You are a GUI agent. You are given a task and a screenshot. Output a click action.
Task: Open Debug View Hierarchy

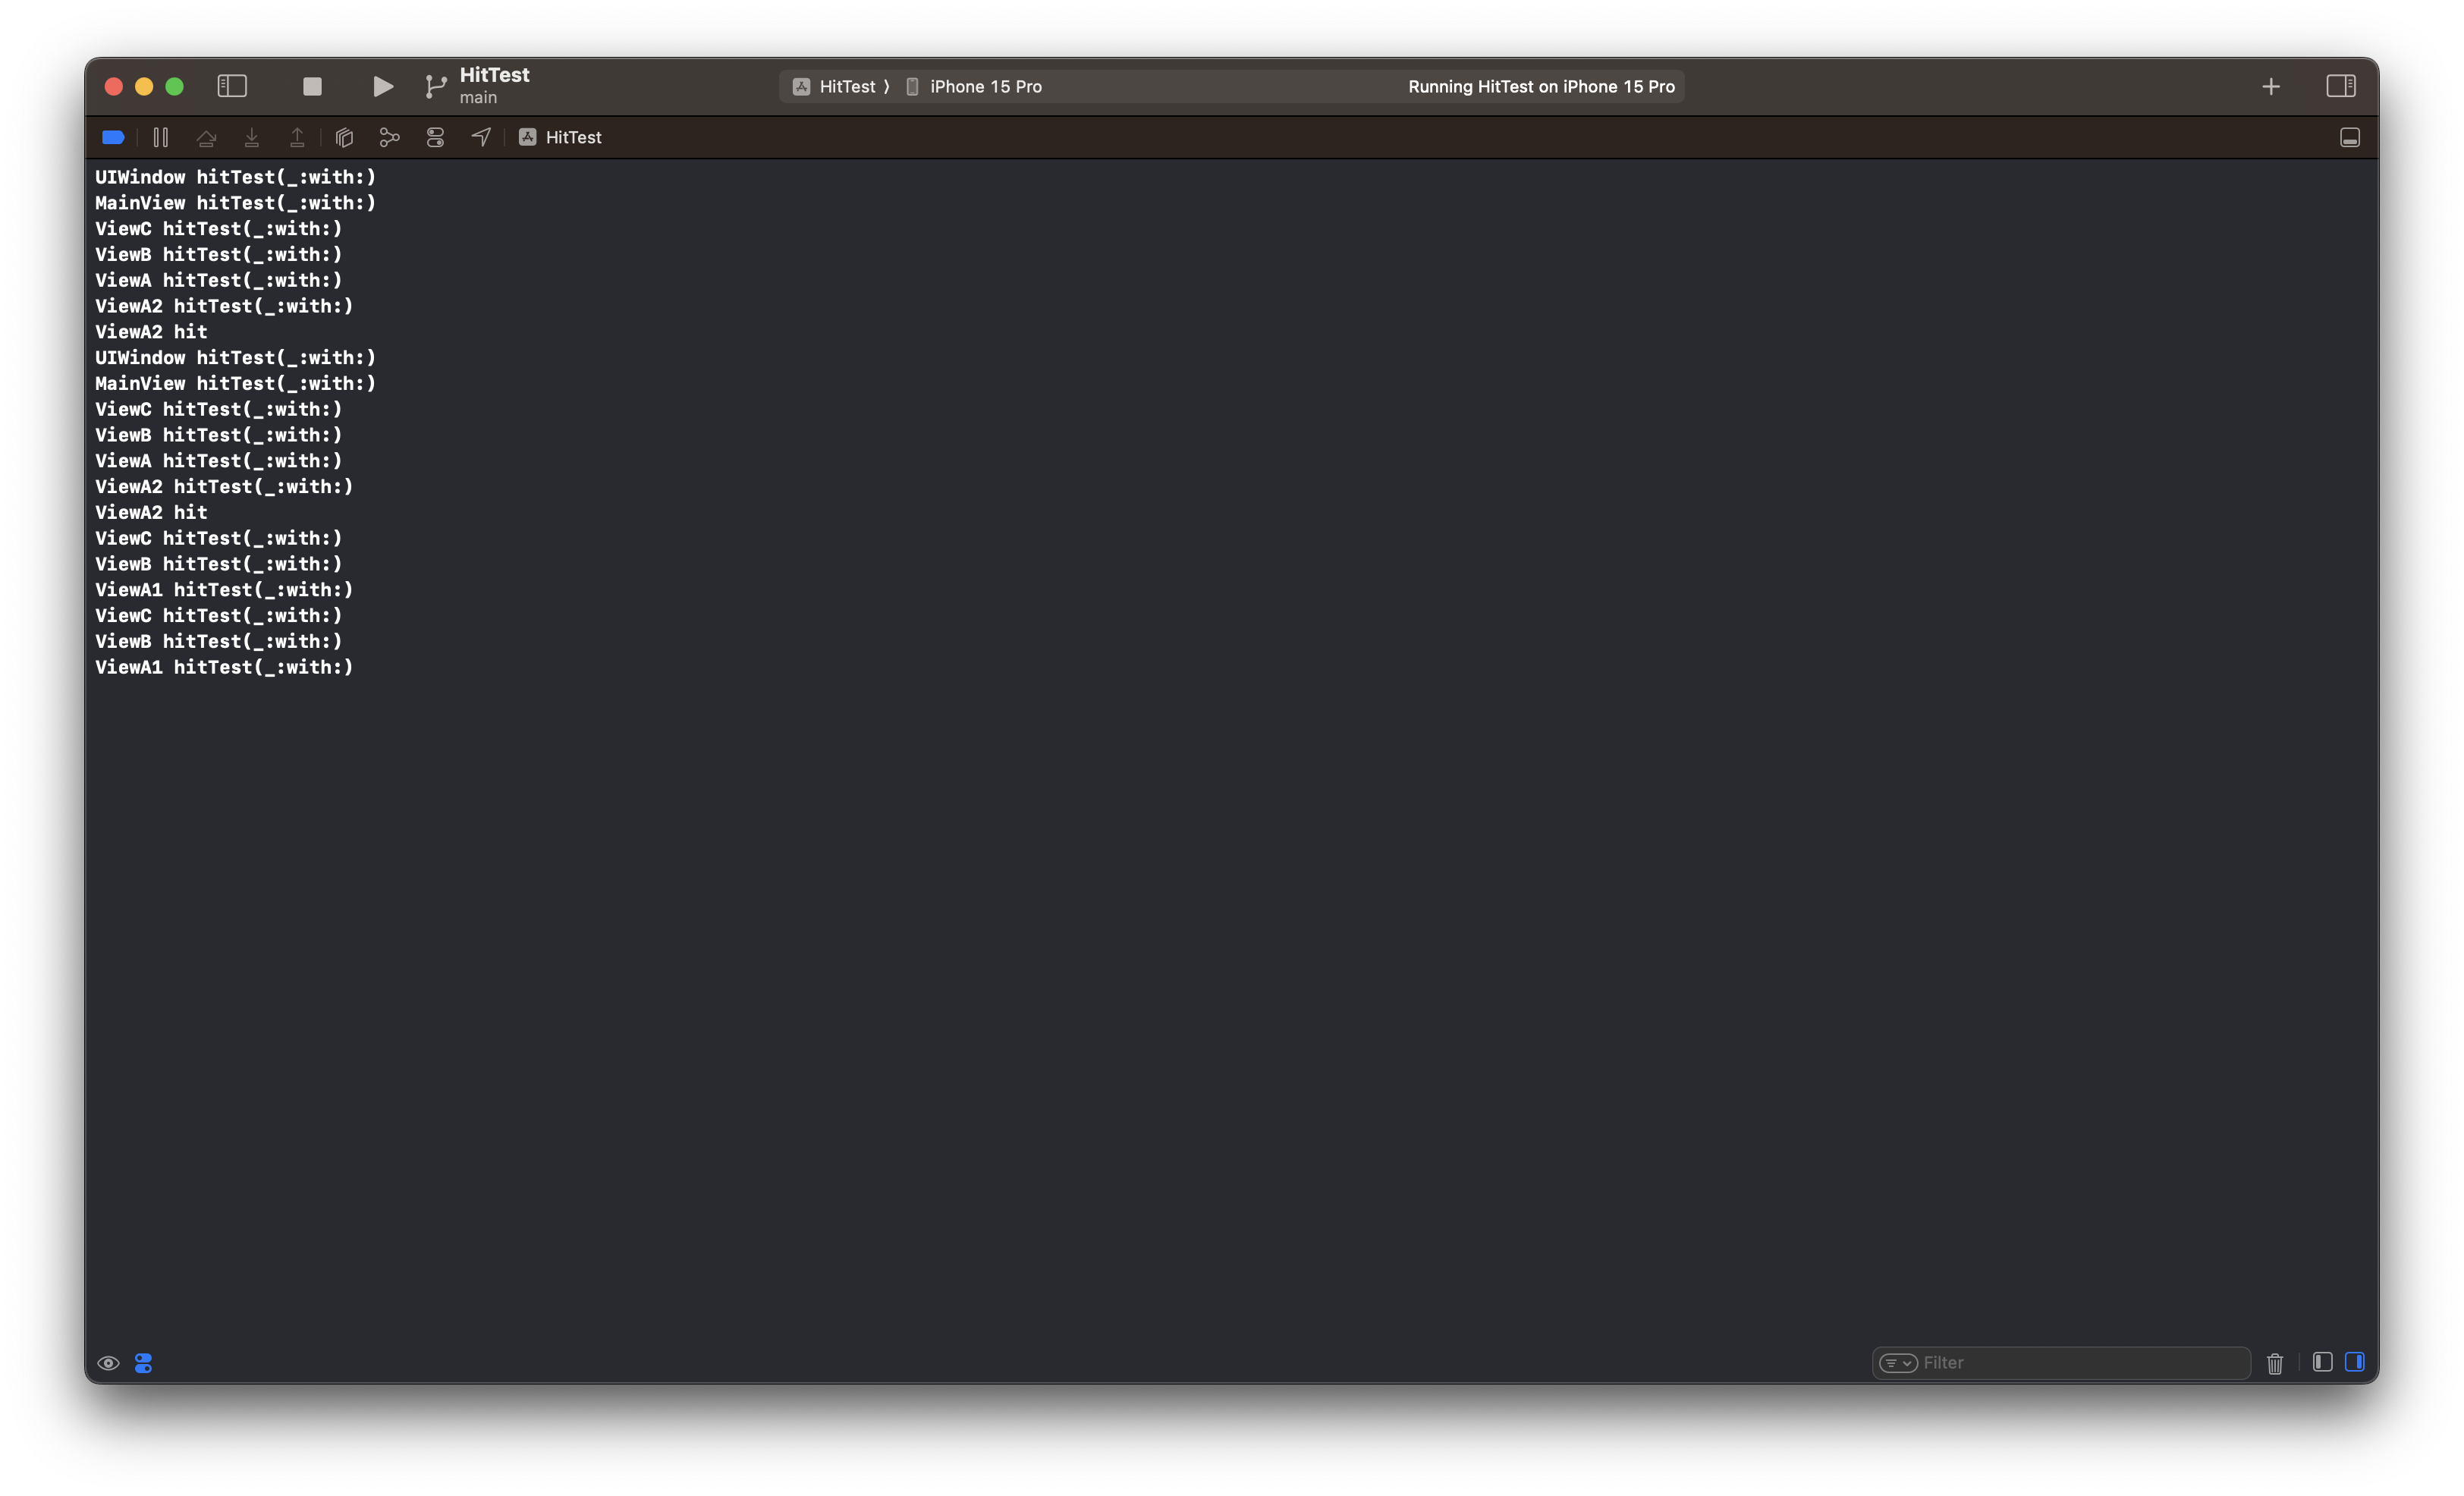[x=344, y=138]
